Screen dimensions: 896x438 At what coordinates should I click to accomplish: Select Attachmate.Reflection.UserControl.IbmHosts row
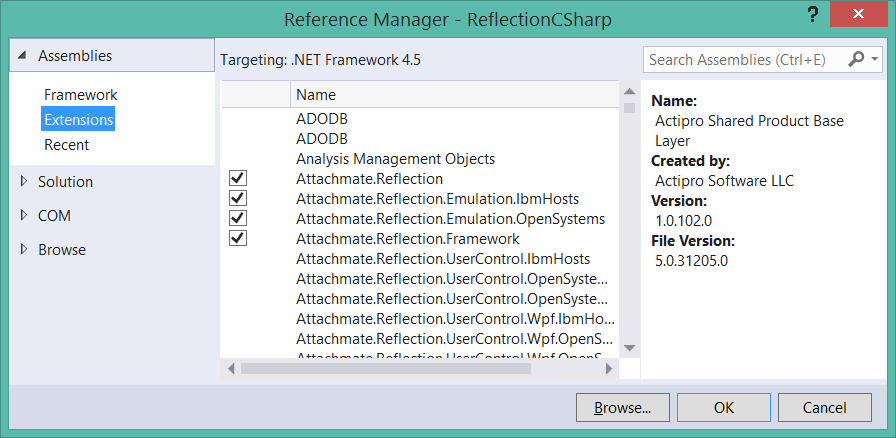click(x=419, y=259)
